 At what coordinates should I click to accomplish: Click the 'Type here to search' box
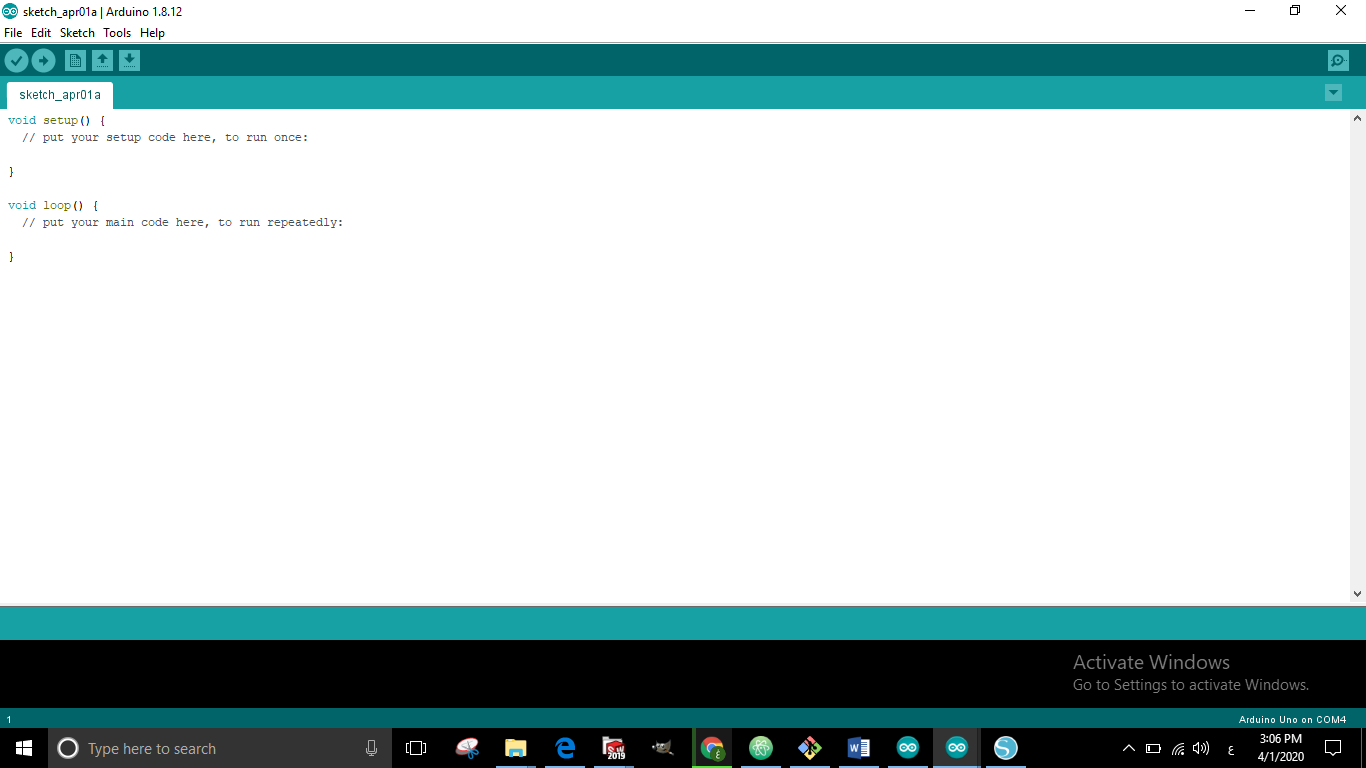220,748
